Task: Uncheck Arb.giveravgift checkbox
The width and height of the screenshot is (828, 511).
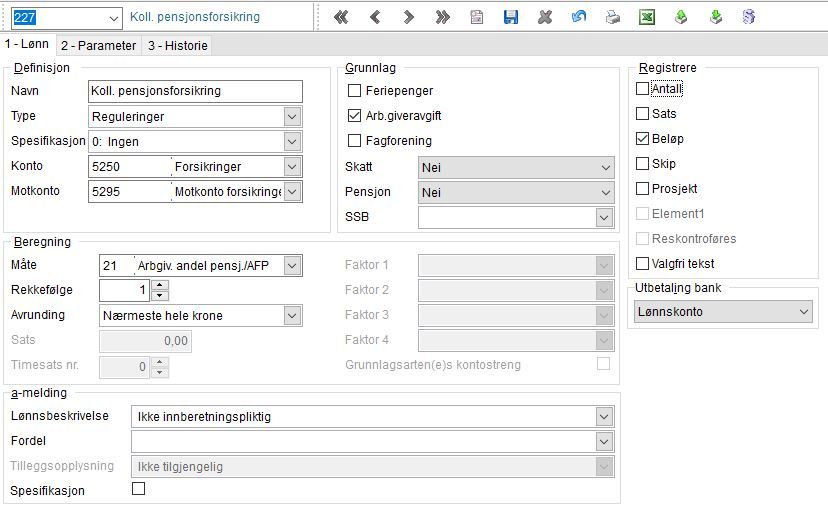Action: pos(354,116)
